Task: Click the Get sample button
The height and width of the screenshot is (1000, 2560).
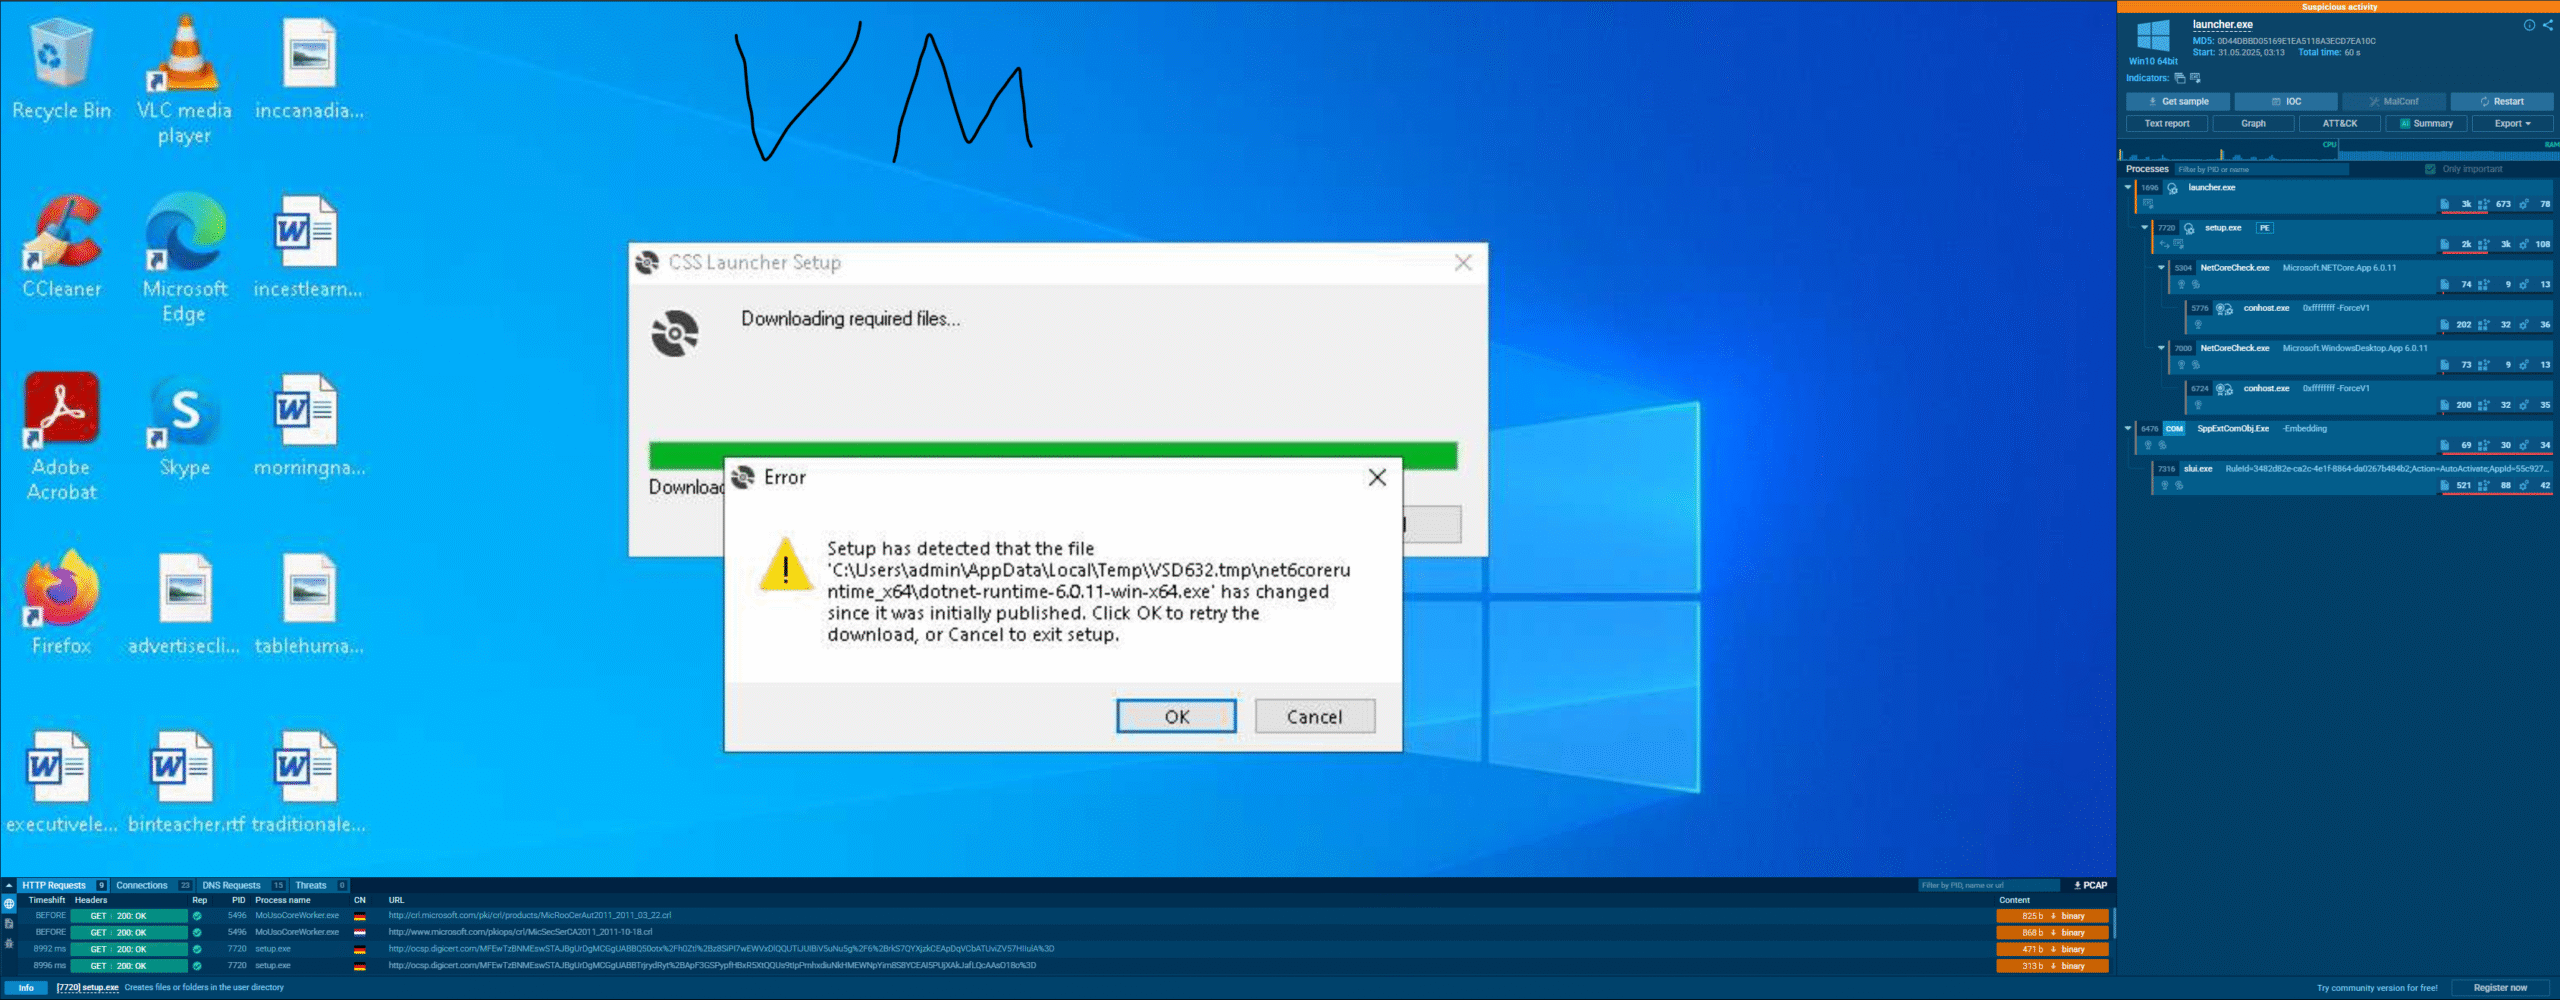Action: click(x=2178, y=102)
